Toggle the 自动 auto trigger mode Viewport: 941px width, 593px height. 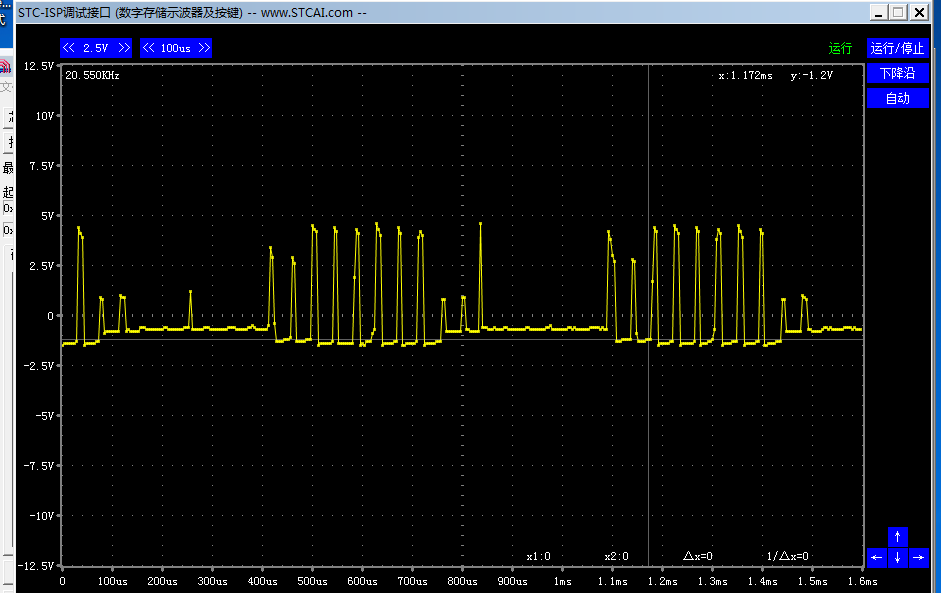pos(897,98)
